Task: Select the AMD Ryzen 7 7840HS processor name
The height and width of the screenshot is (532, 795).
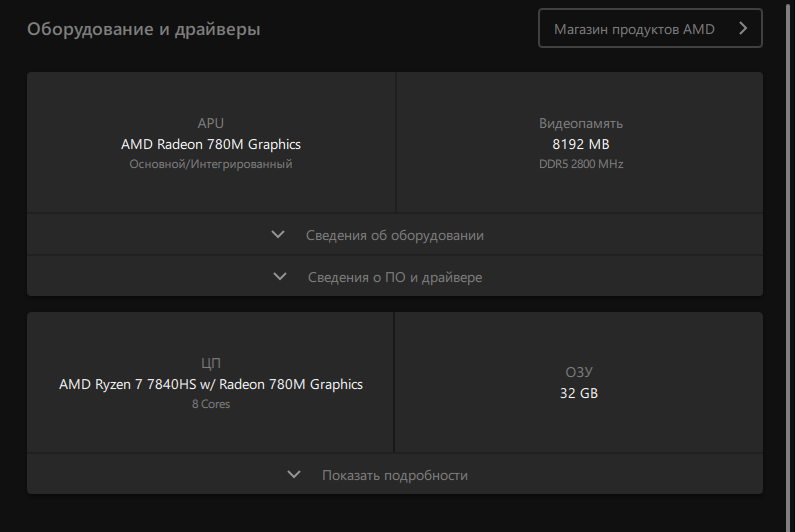Action: click(211, 384)
